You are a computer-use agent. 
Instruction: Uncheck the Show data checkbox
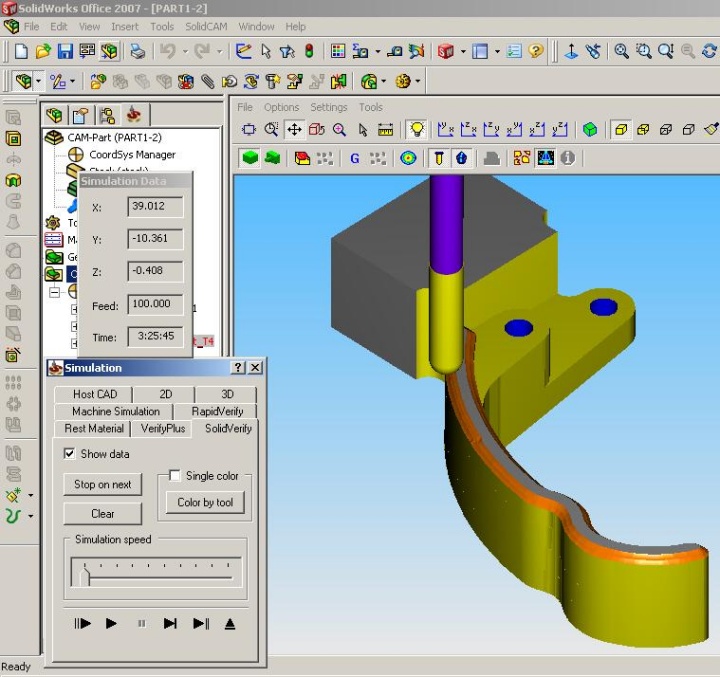pos(69,454)
